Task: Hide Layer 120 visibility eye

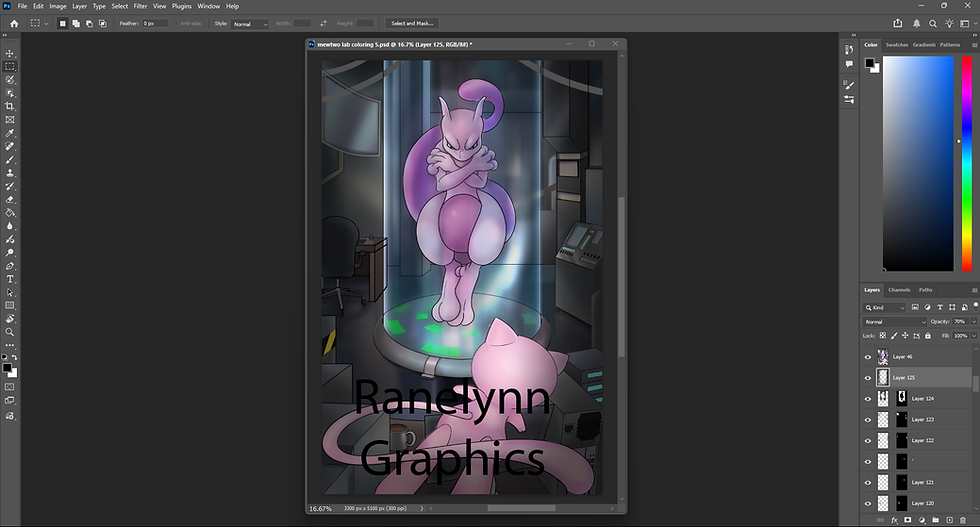Action: pos(868,503)
